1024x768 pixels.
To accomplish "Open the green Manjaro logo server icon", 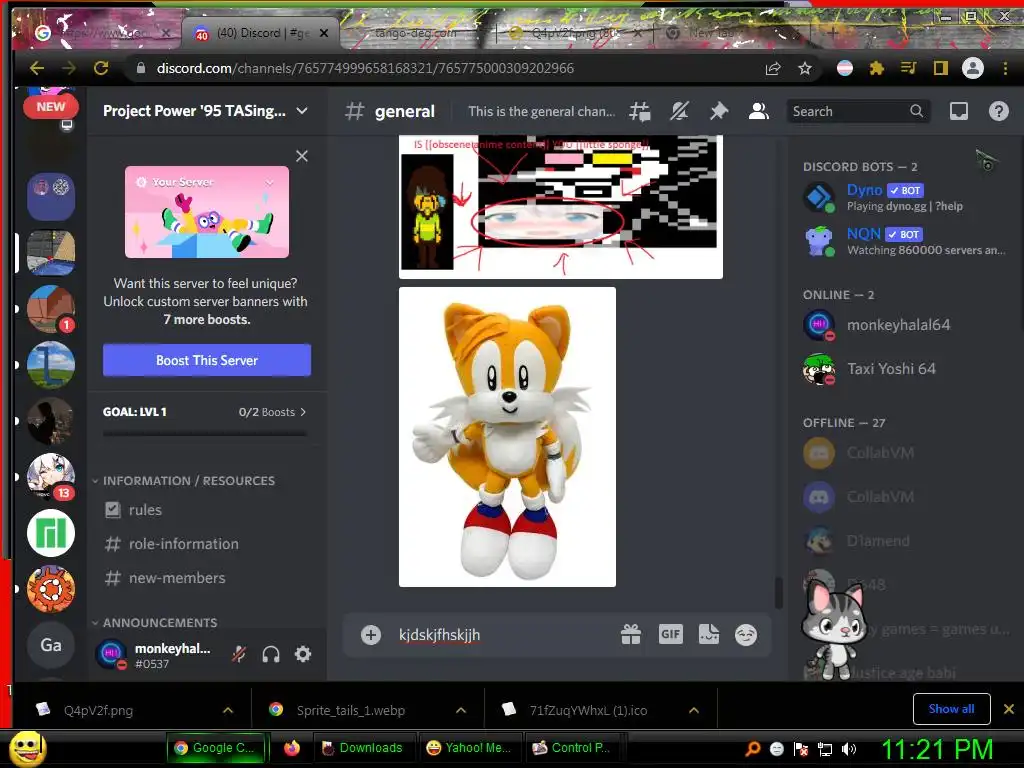I will click(51, 533).
